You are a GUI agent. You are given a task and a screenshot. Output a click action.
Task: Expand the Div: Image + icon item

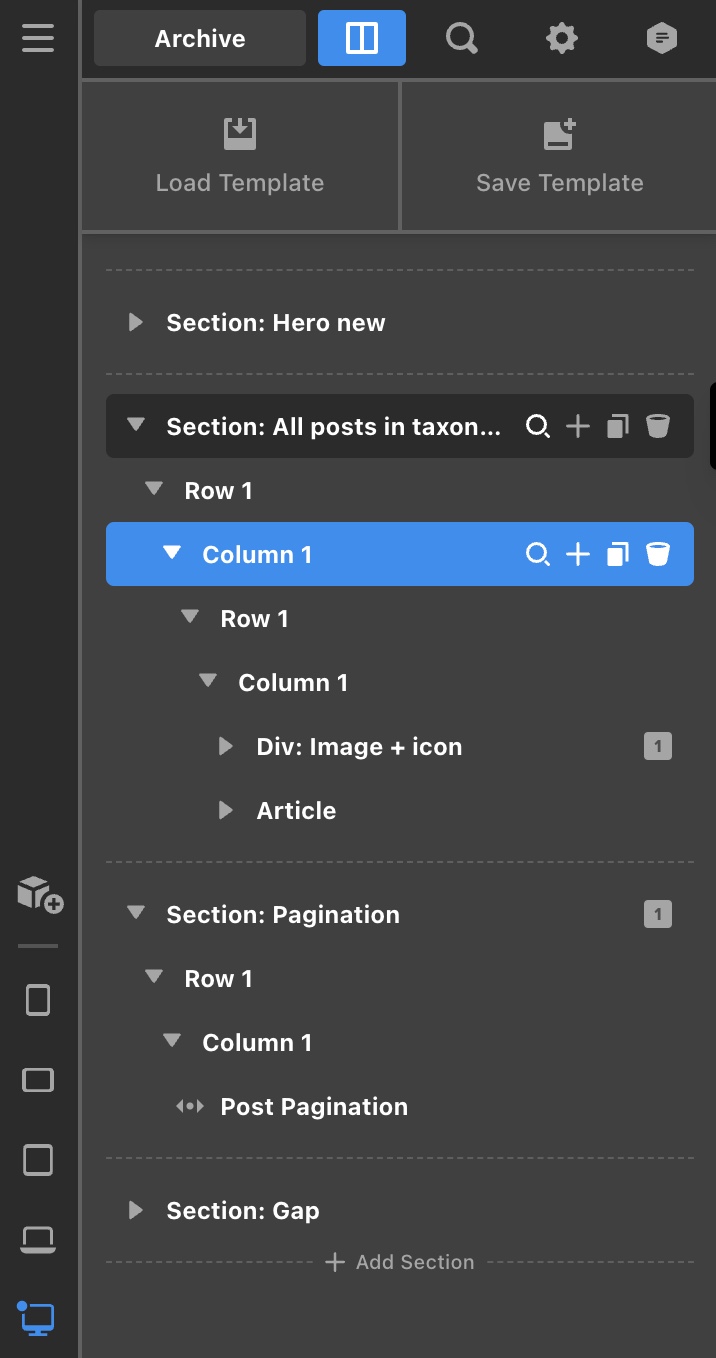click(x=226, y=747)
